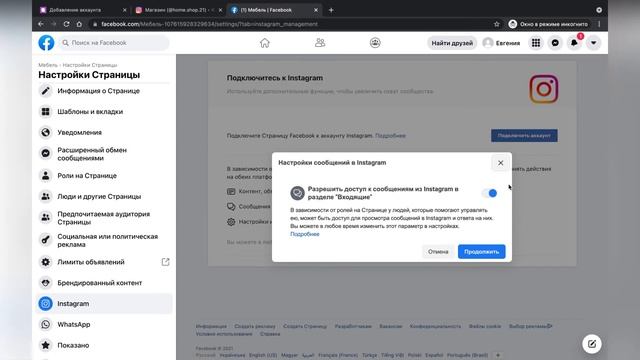Switch to Добавление аккаунта browser tab

click(82, 10)
